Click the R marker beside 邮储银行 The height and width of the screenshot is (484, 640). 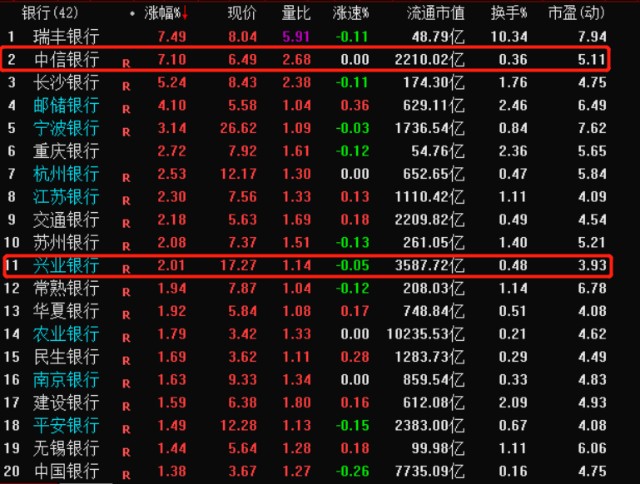[126, 109]
